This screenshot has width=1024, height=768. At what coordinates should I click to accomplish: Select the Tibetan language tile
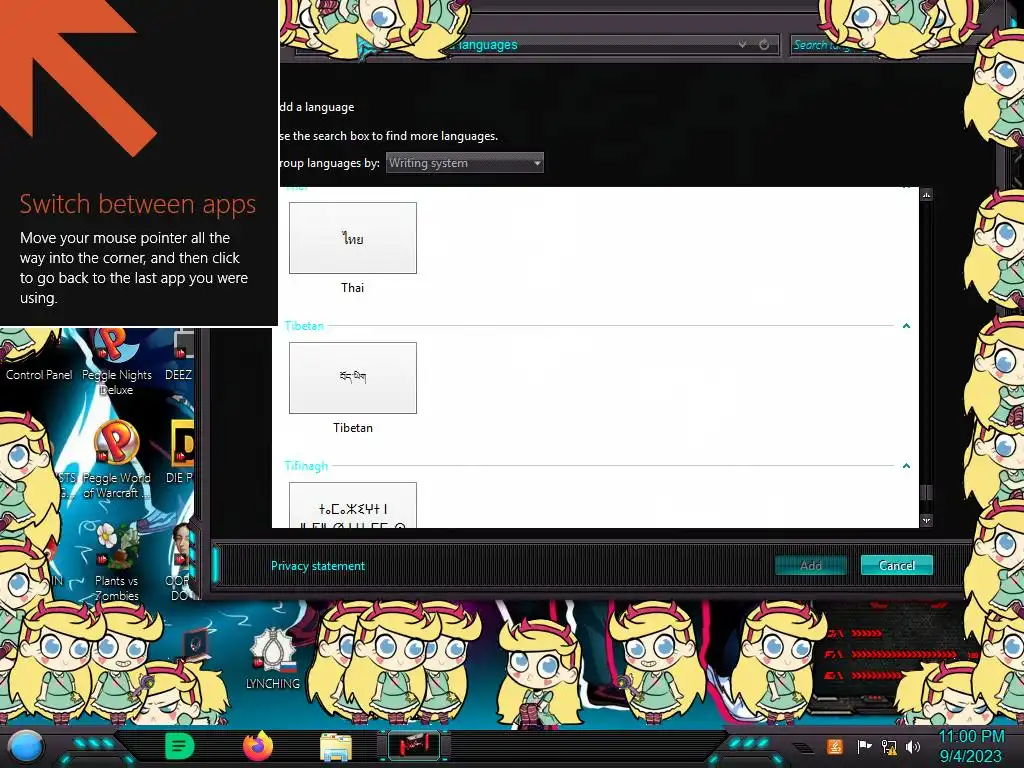tap(353, 377)
